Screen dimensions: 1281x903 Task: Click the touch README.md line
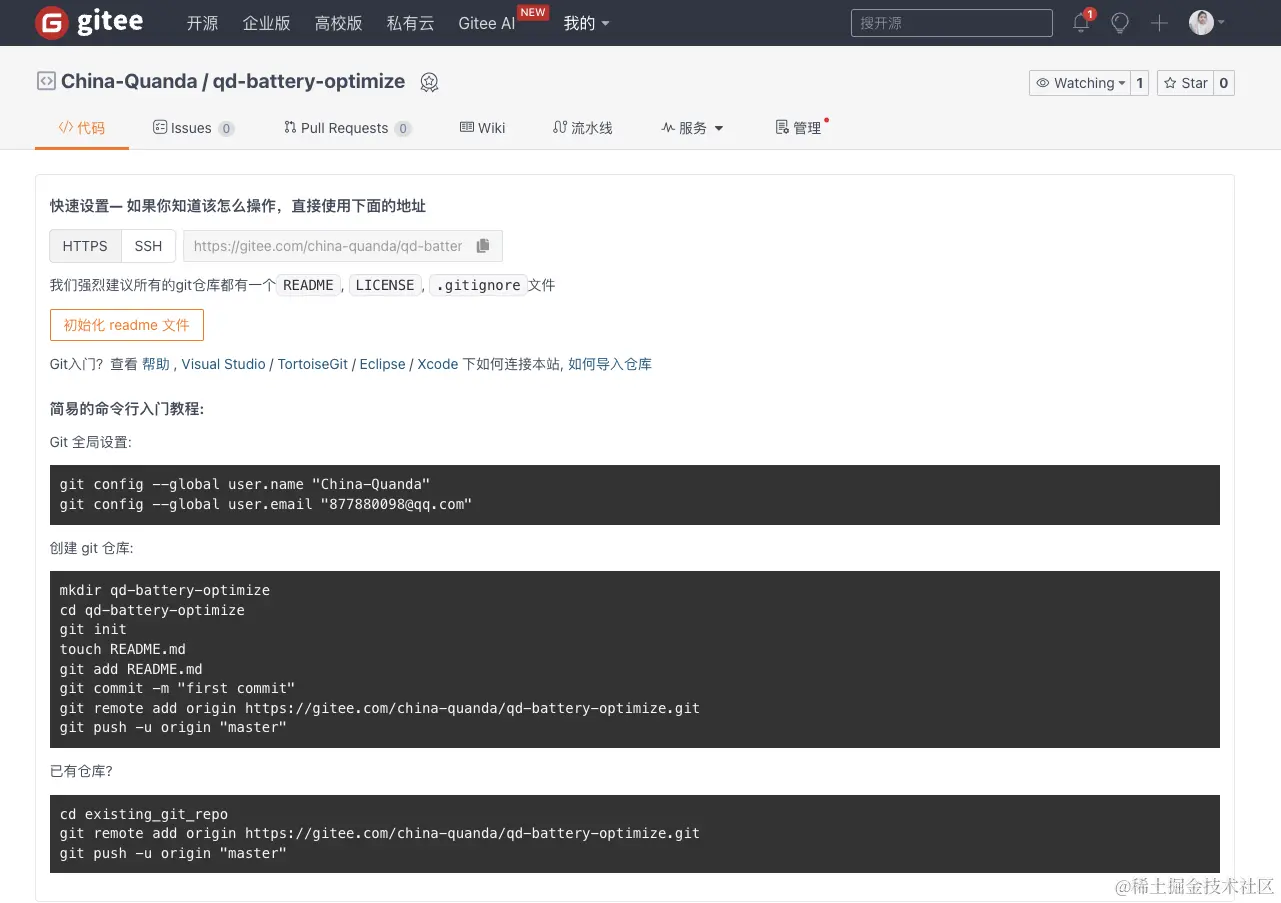(x=123, y=649)
